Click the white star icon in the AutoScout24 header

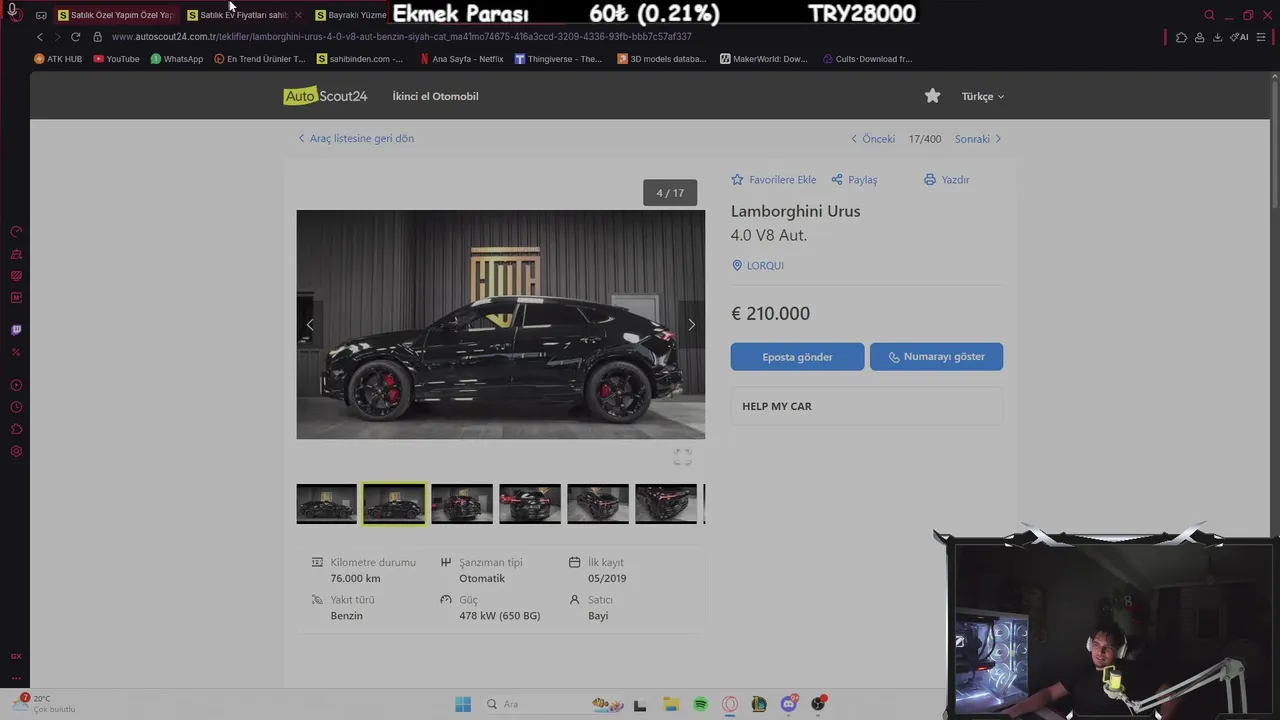tap(933, 96)
